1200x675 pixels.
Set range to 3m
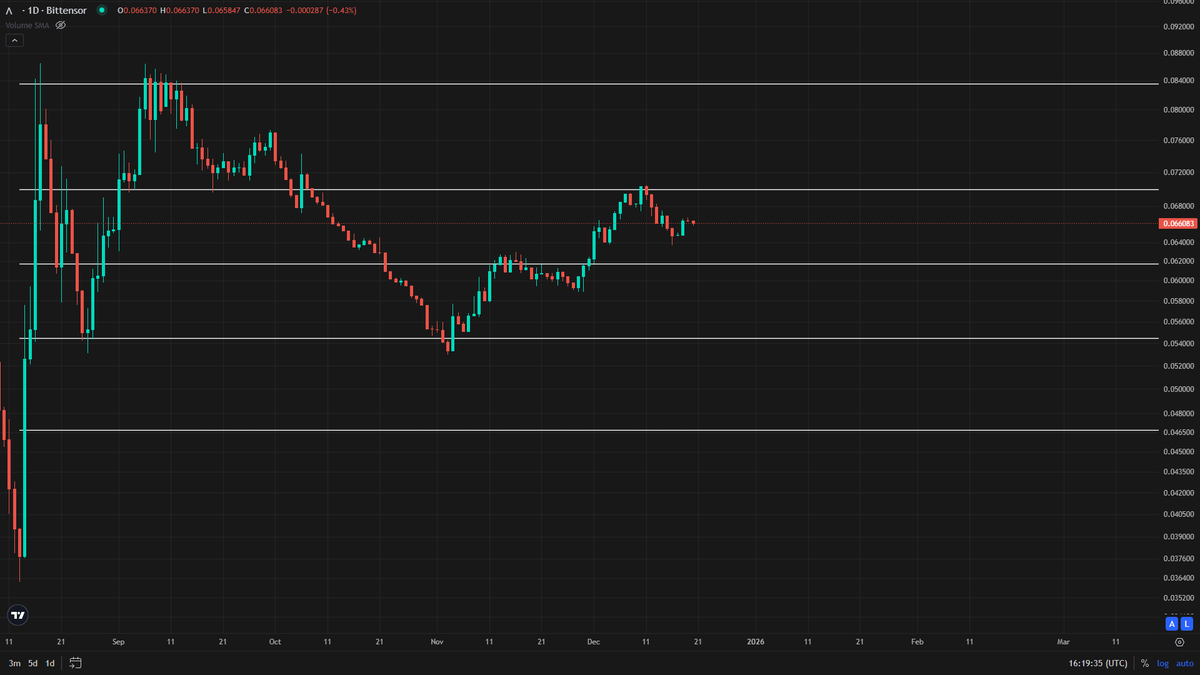(14, 663)
